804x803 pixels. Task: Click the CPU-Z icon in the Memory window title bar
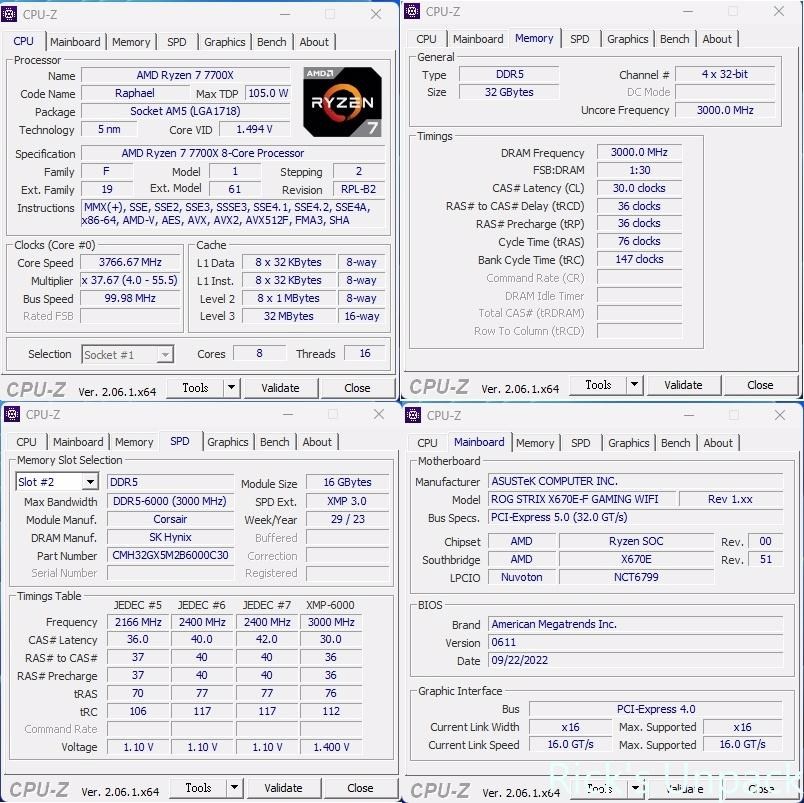[x=412, y=11]
